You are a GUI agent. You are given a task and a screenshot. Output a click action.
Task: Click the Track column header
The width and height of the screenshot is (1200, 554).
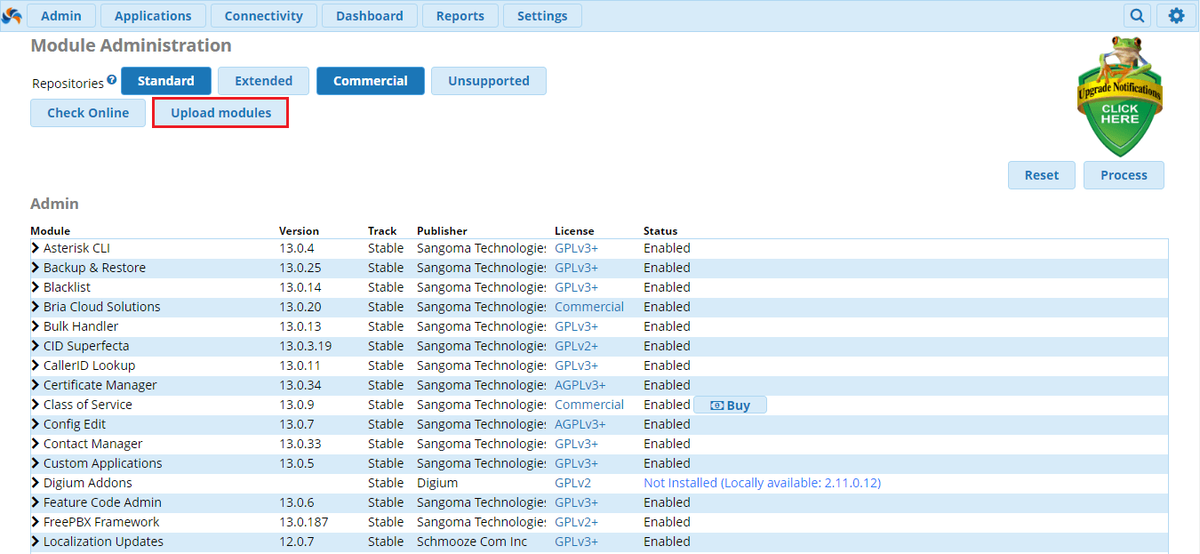[x=382, y=231]
